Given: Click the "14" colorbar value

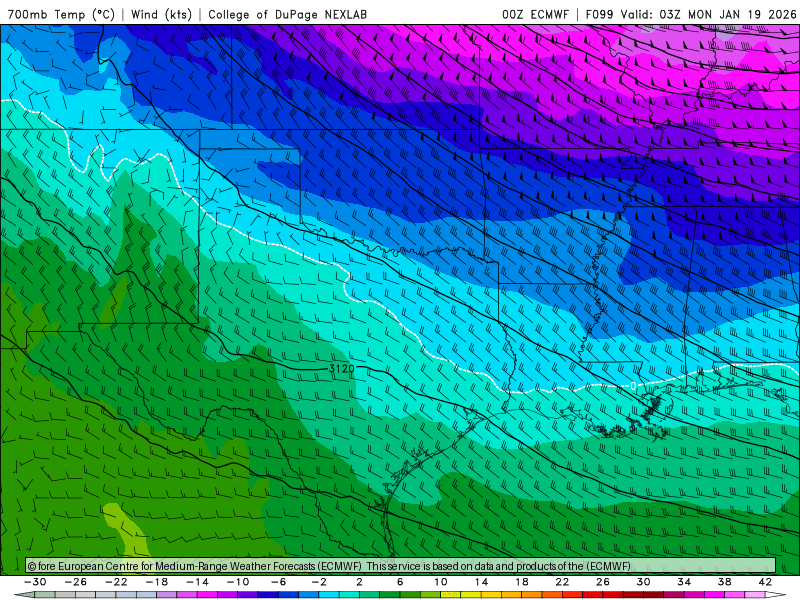Looking at the screenshot, I should [481, 582].
